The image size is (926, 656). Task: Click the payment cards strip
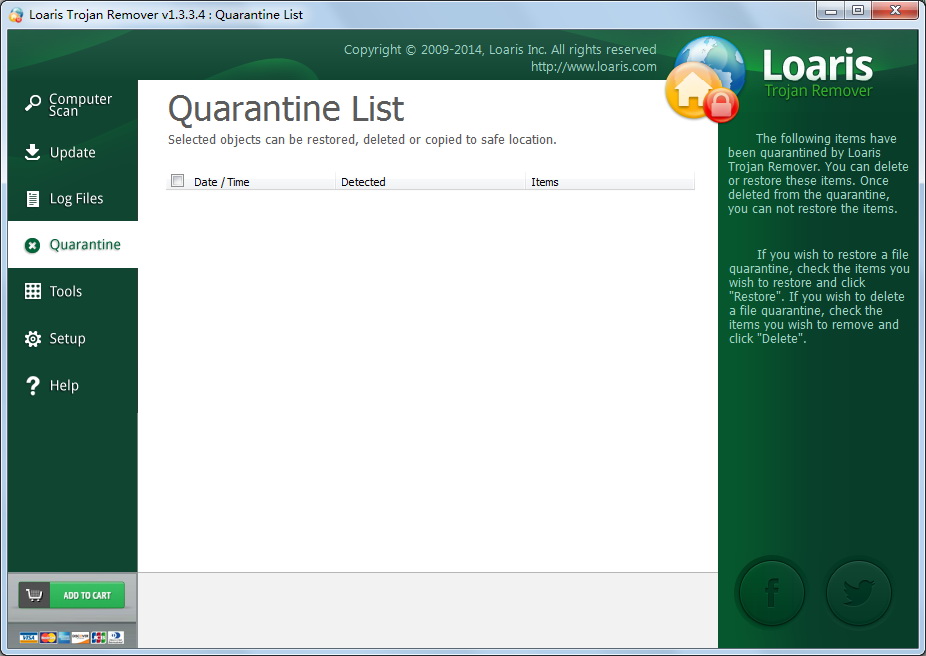click(x=71, y=637)
